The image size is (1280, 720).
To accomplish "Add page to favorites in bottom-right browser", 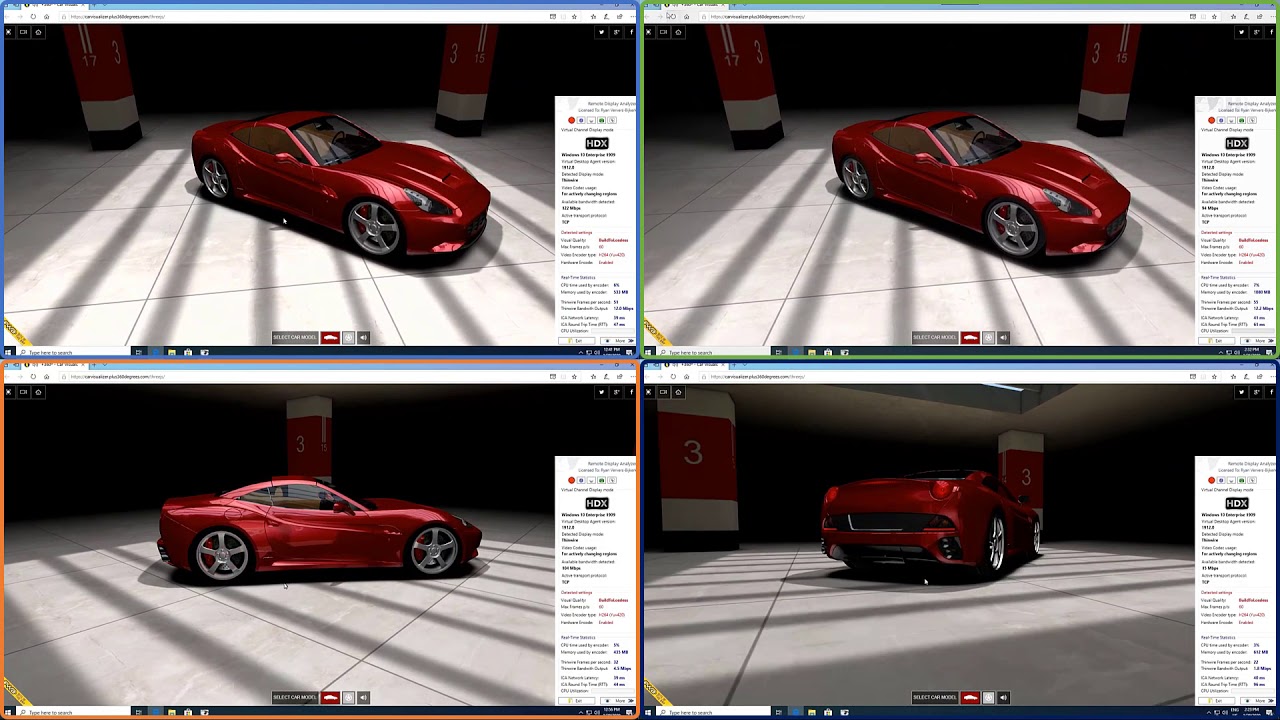I will click(1214, 376).
